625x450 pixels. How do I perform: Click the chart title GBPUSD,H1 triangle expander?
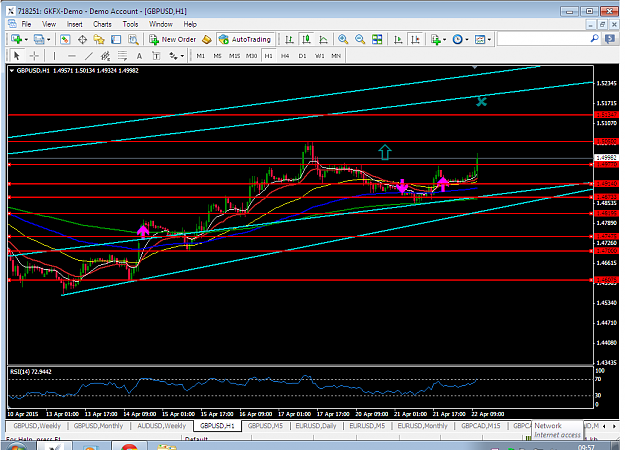click(x=12, y=71)
